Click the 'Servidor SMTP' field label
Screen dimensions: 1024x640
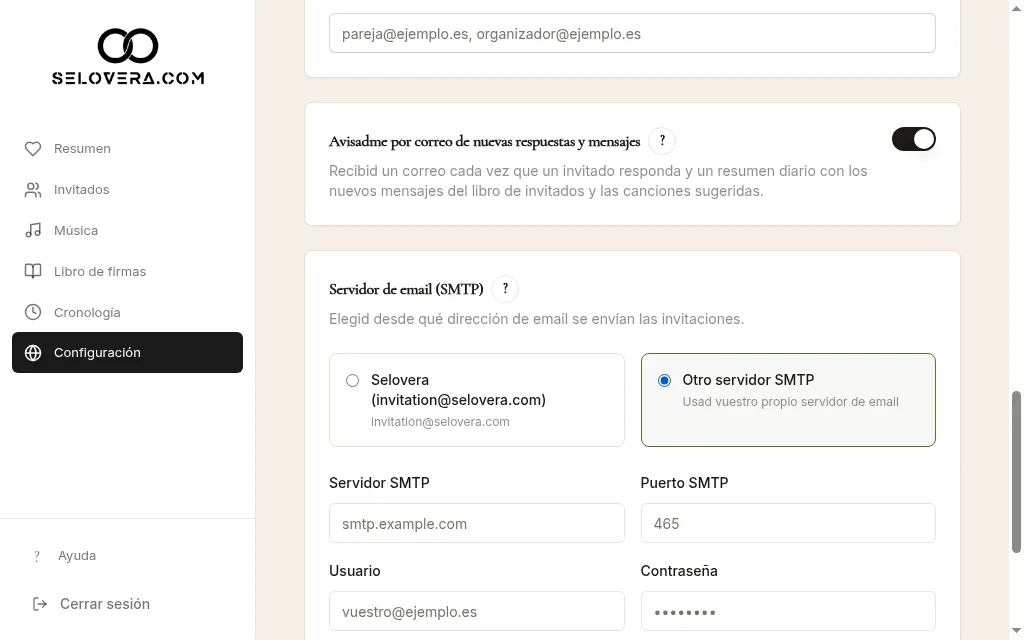click(379, 483)
